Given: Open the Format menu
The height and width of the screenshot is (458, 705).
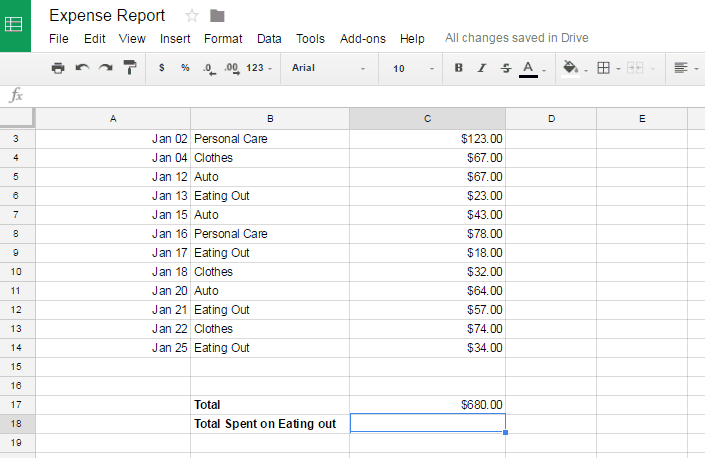Looking at the screenshot, I should [223, 39].
